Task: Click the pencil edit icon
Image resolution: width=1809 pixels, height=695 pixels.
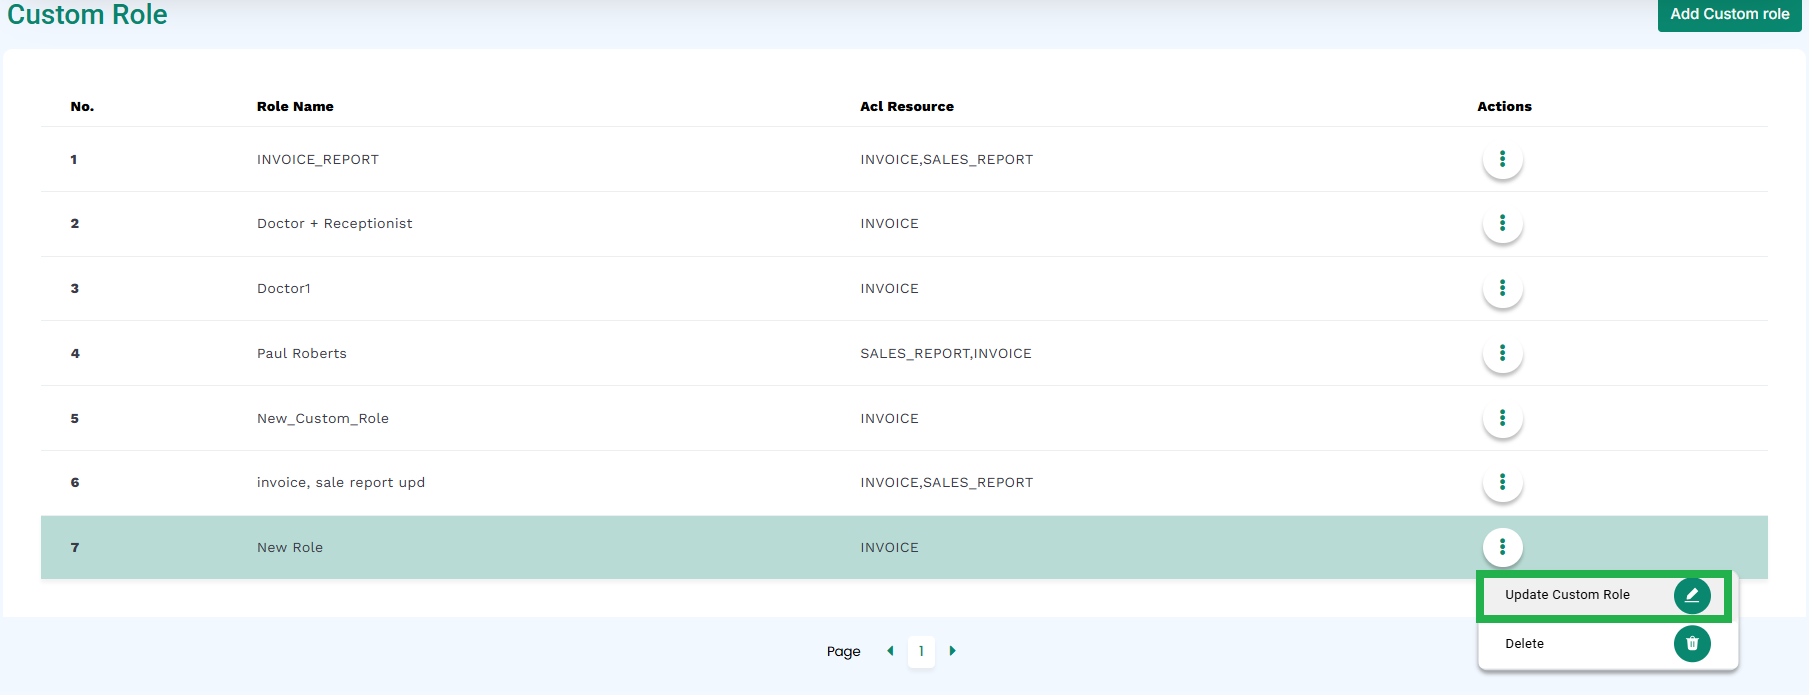Action: pyautogui.click(x=1692, y=595)
